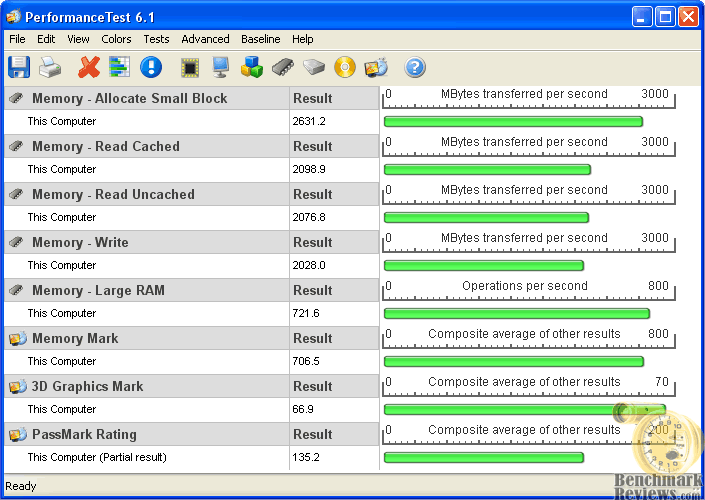The image size is (705, 500).
Task: Click the 2028.0 result value
Action: pyautogui.click(x=309, y=265)
